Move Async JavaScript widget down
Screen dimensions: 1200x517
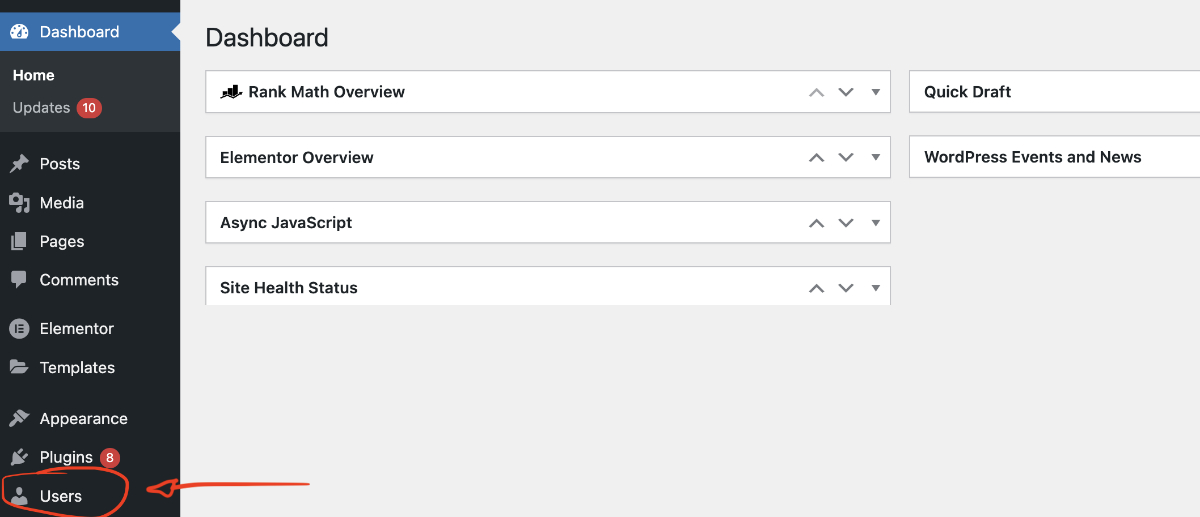[x=846, y=223]
